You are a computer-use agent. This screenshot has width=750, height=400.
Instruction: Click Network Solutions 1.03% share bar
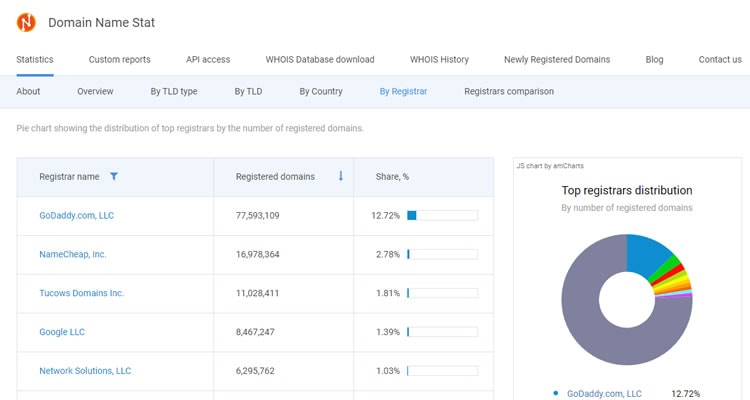click(442, 370)
